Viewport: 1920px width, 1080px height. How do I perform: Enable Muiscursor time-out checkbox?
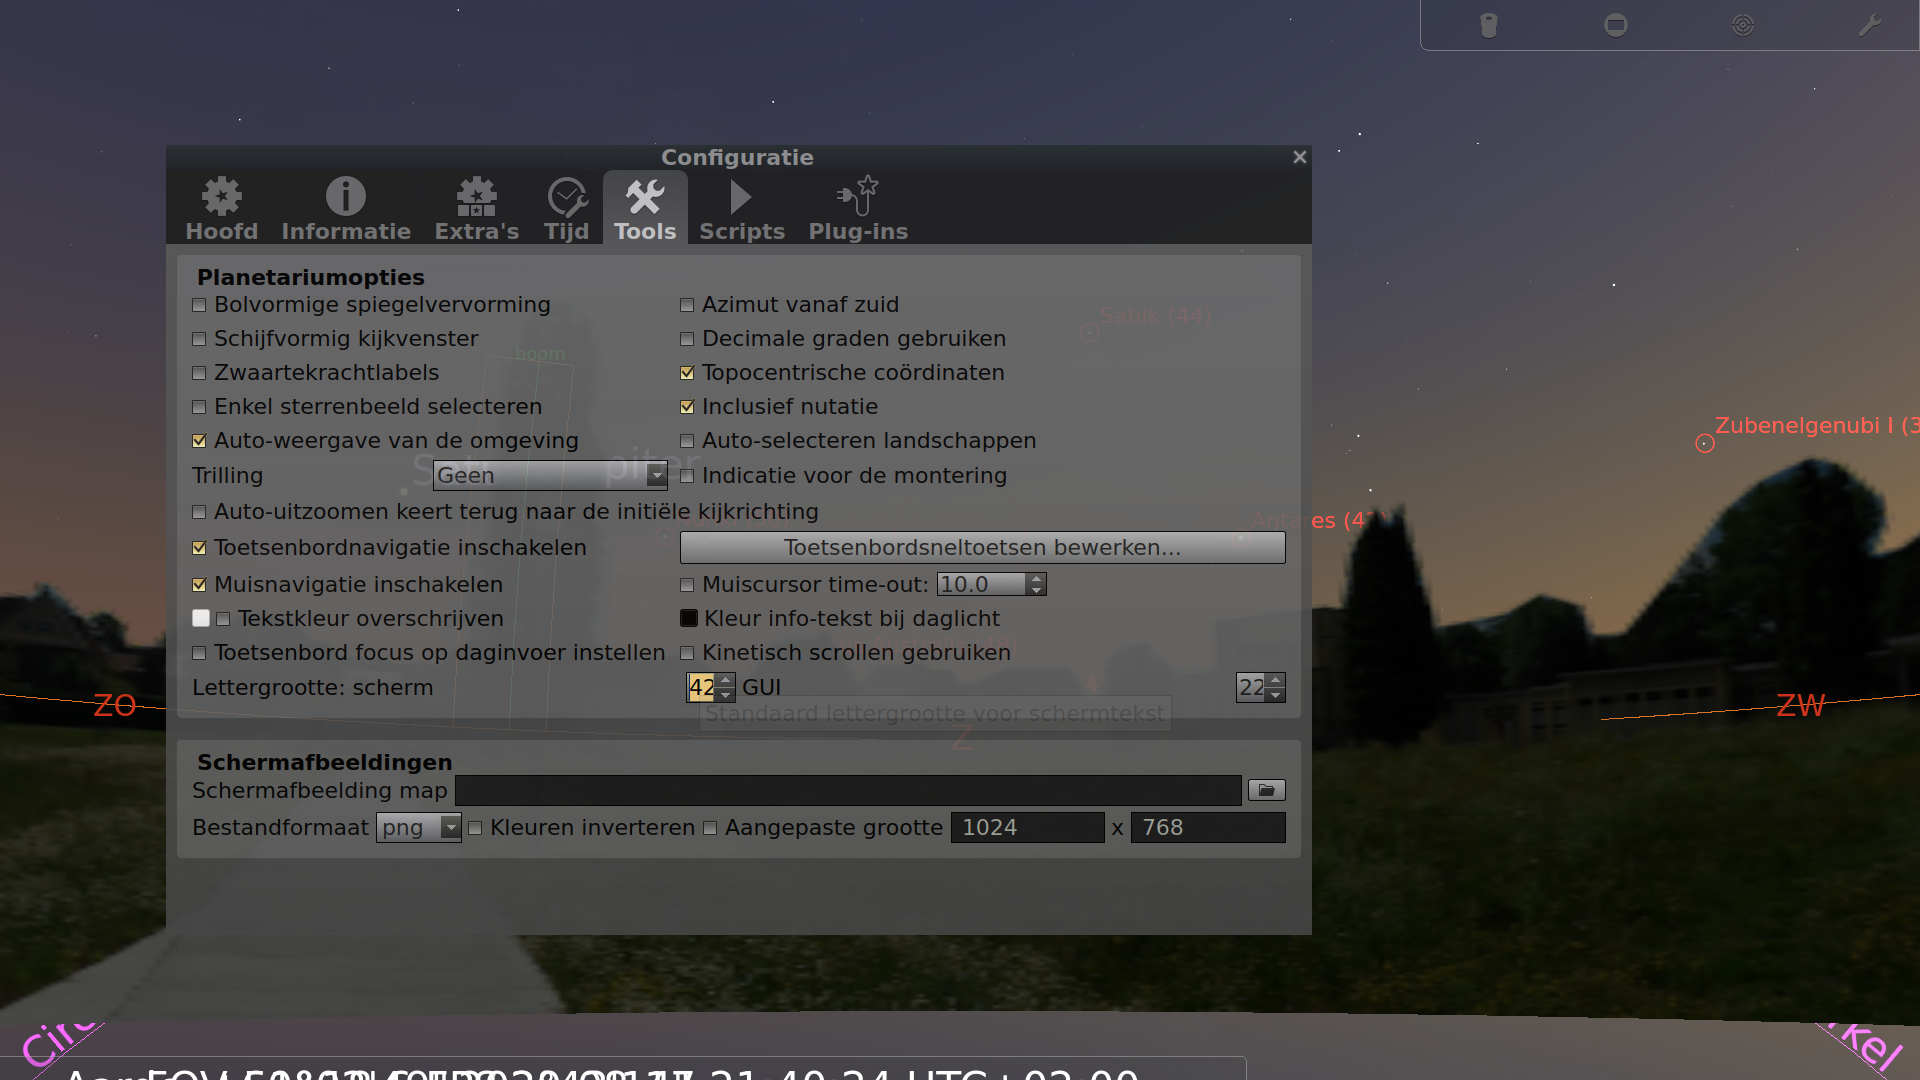point(687,585)
